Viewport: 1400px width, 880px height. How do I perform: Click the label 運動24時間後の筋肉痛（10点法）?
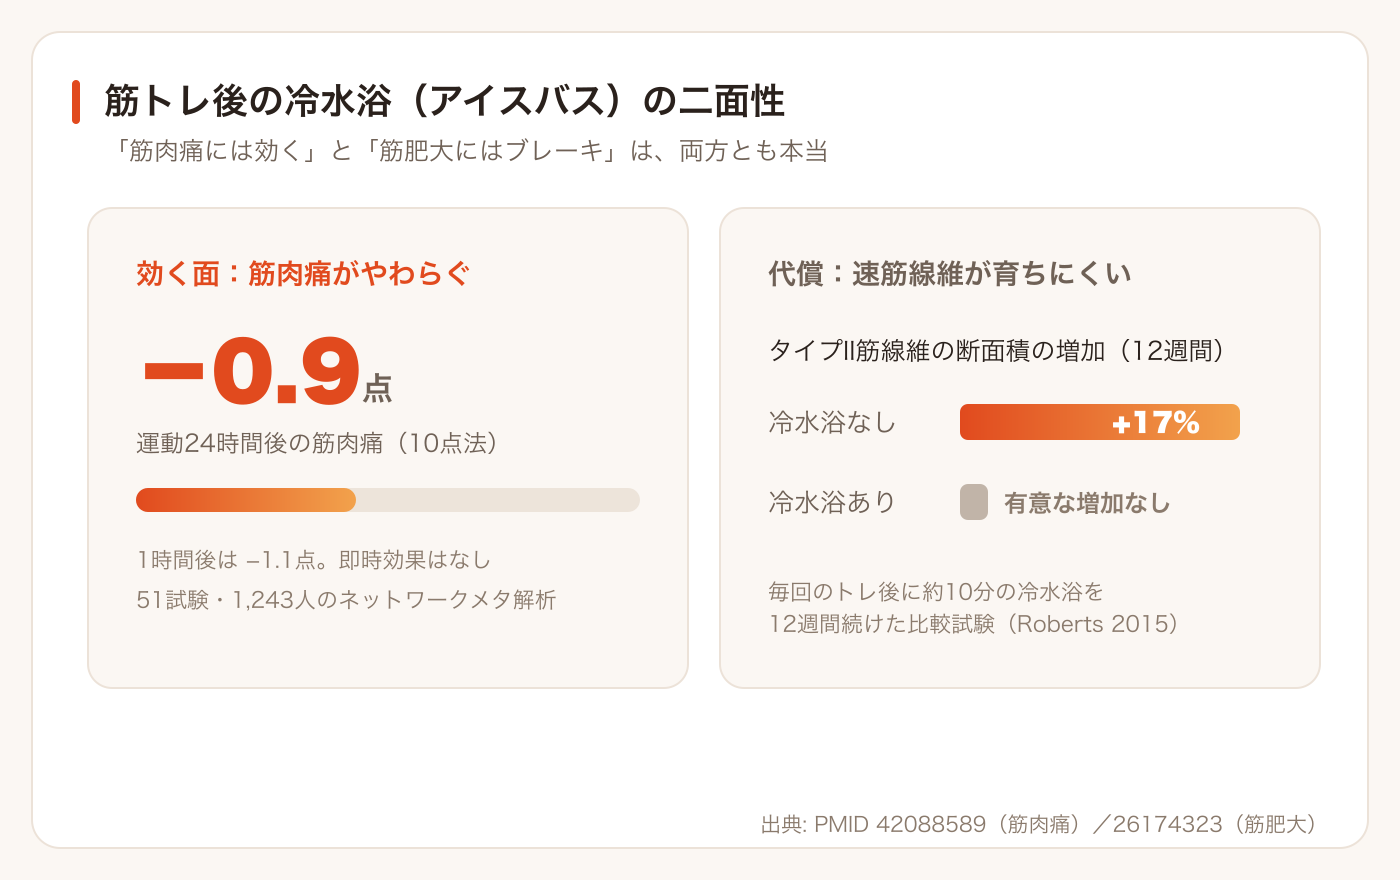[x=318, y=443]
